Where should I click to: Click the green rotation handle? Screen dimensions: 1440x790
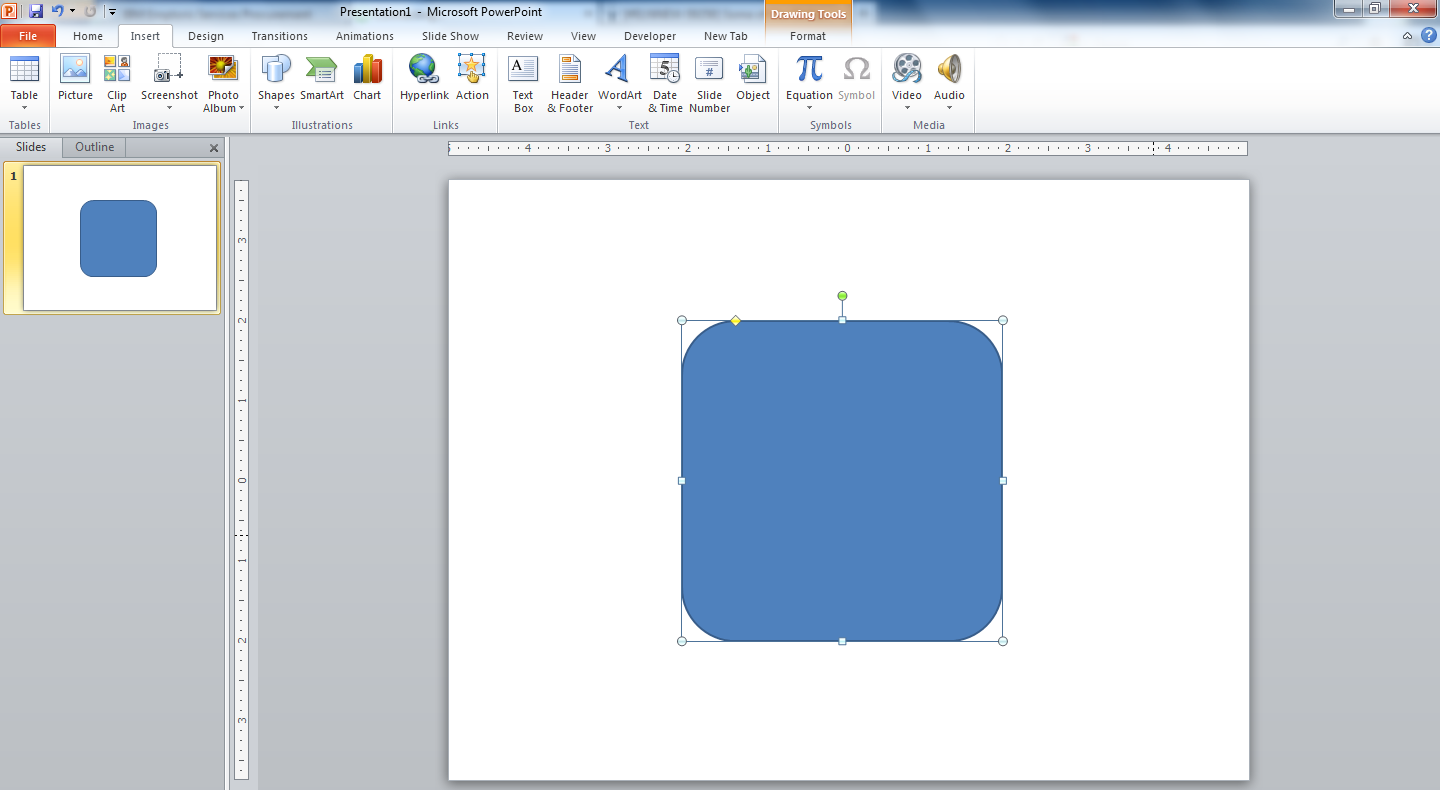[x=842, y=296]
